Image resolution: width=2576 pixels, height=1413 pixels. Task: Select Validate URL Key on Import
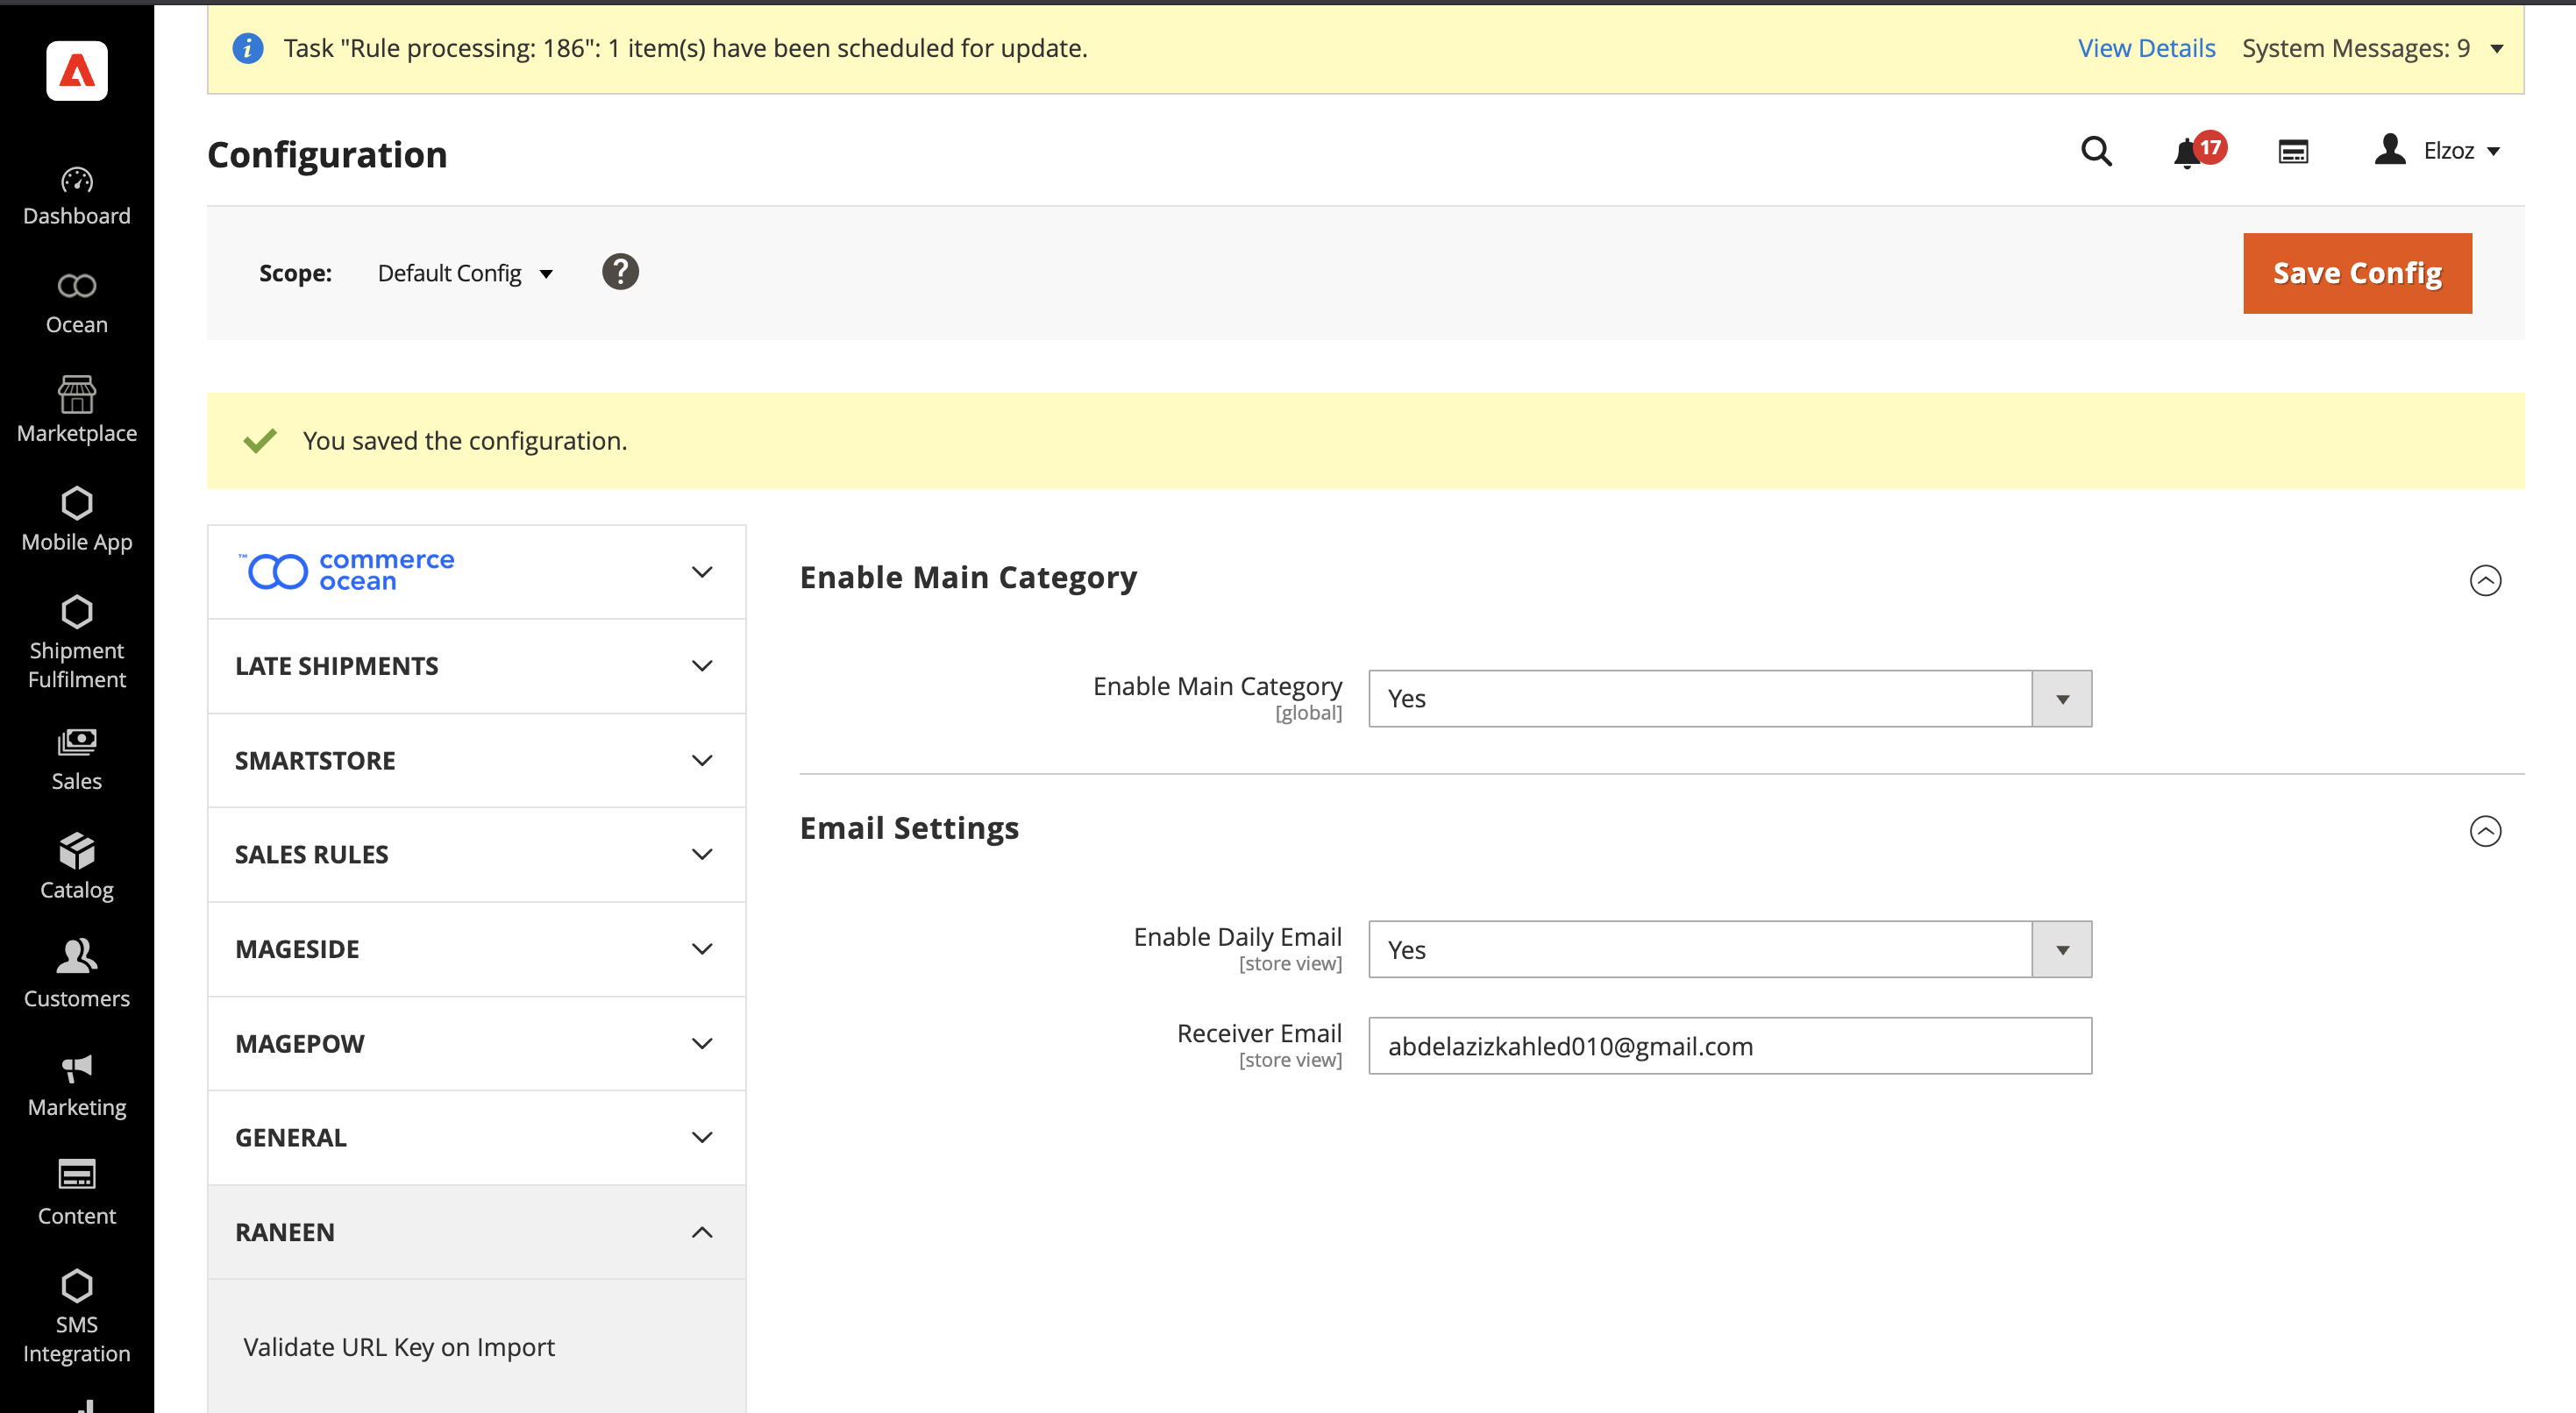pyautogui.click(x=399, y=1347)
